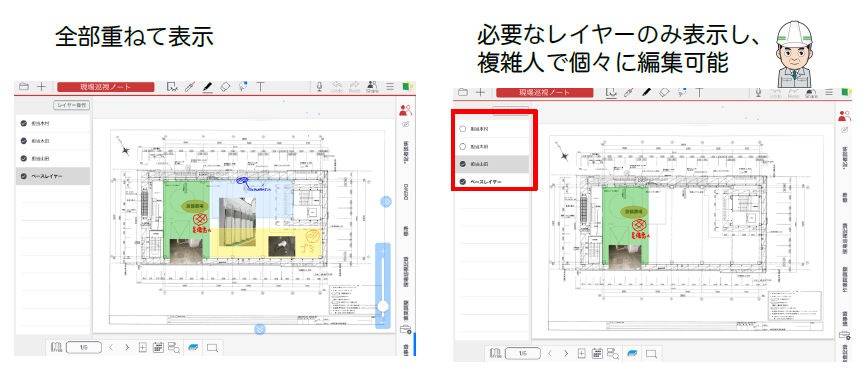Select eraser tool in 必要なレイヤーのみ表示 screenshot
Screen dimensions: 860x378
pos(664,93)
